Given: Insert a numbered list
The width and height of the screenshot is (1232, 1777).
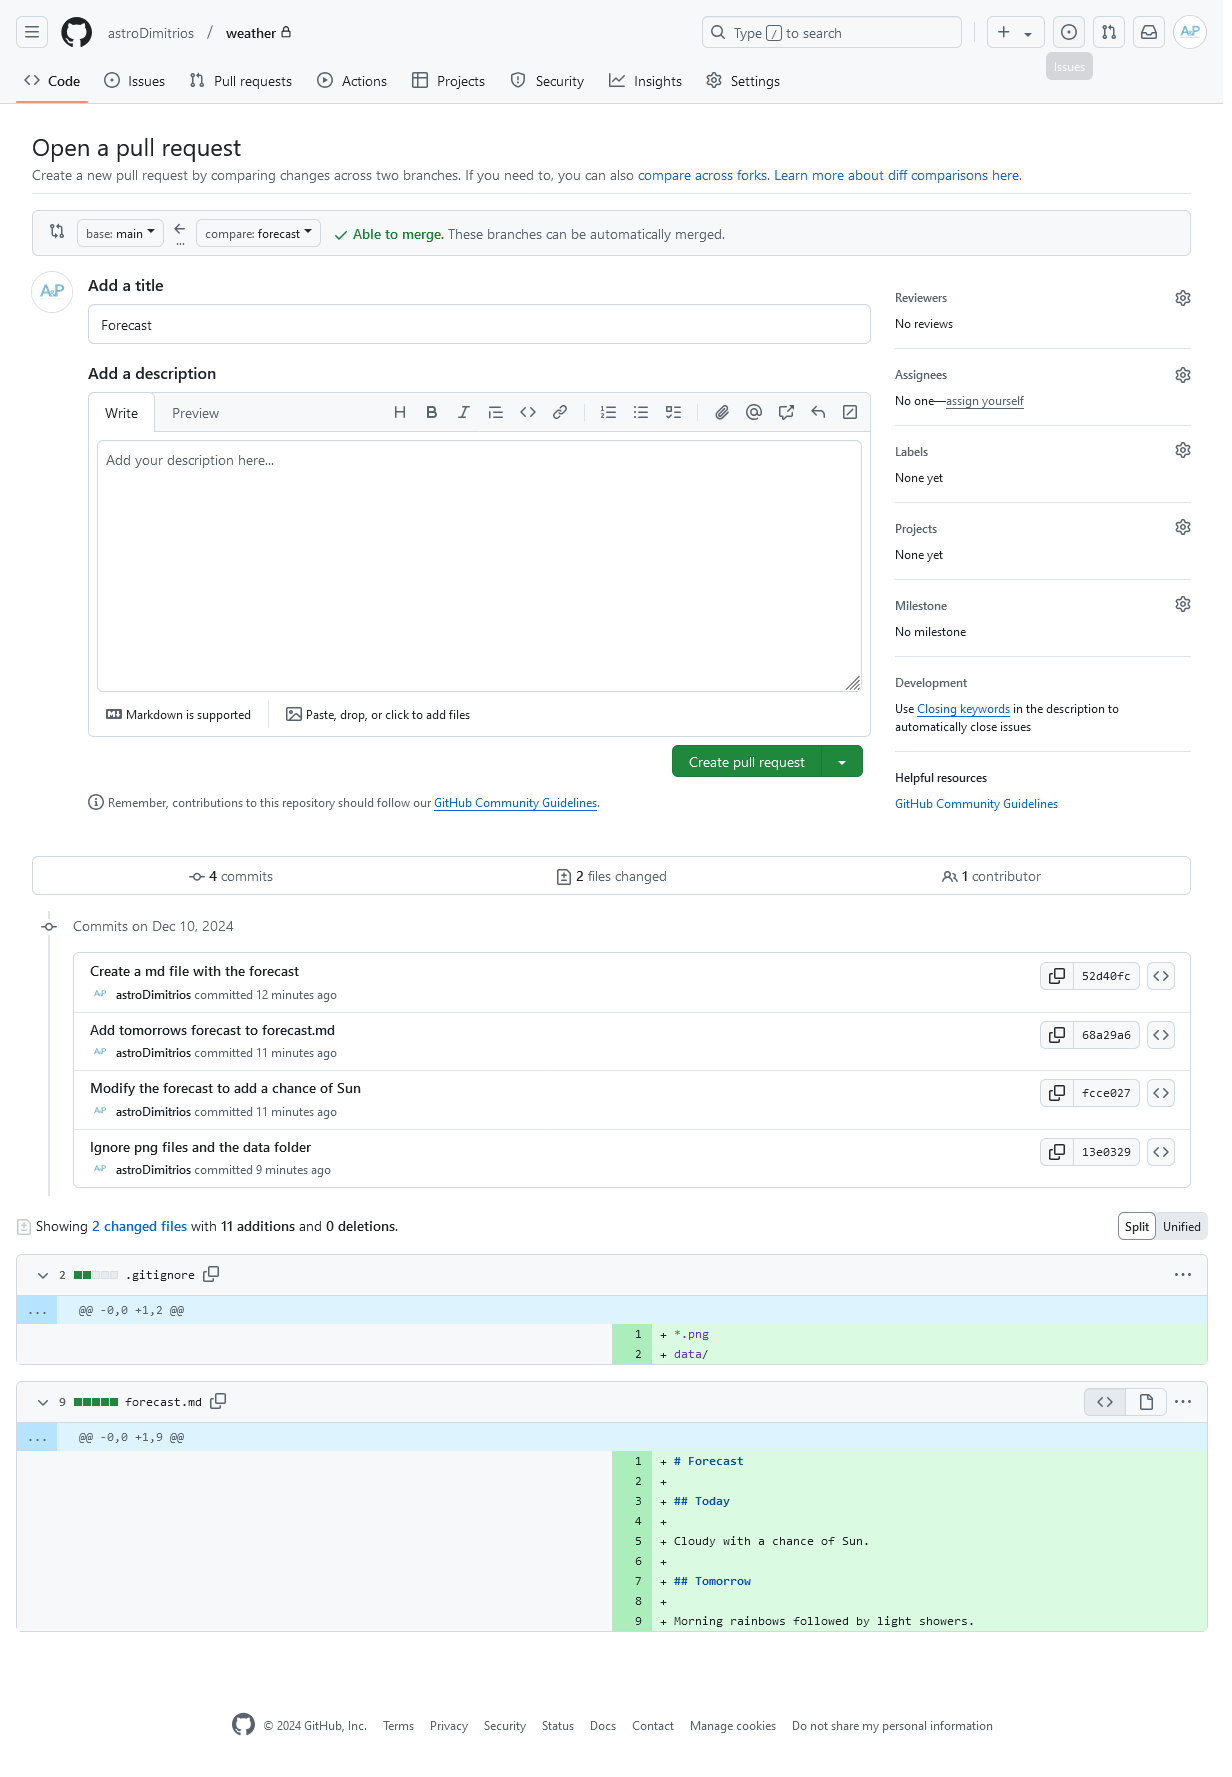Looking at the screenshot, I should click(608, 412).
